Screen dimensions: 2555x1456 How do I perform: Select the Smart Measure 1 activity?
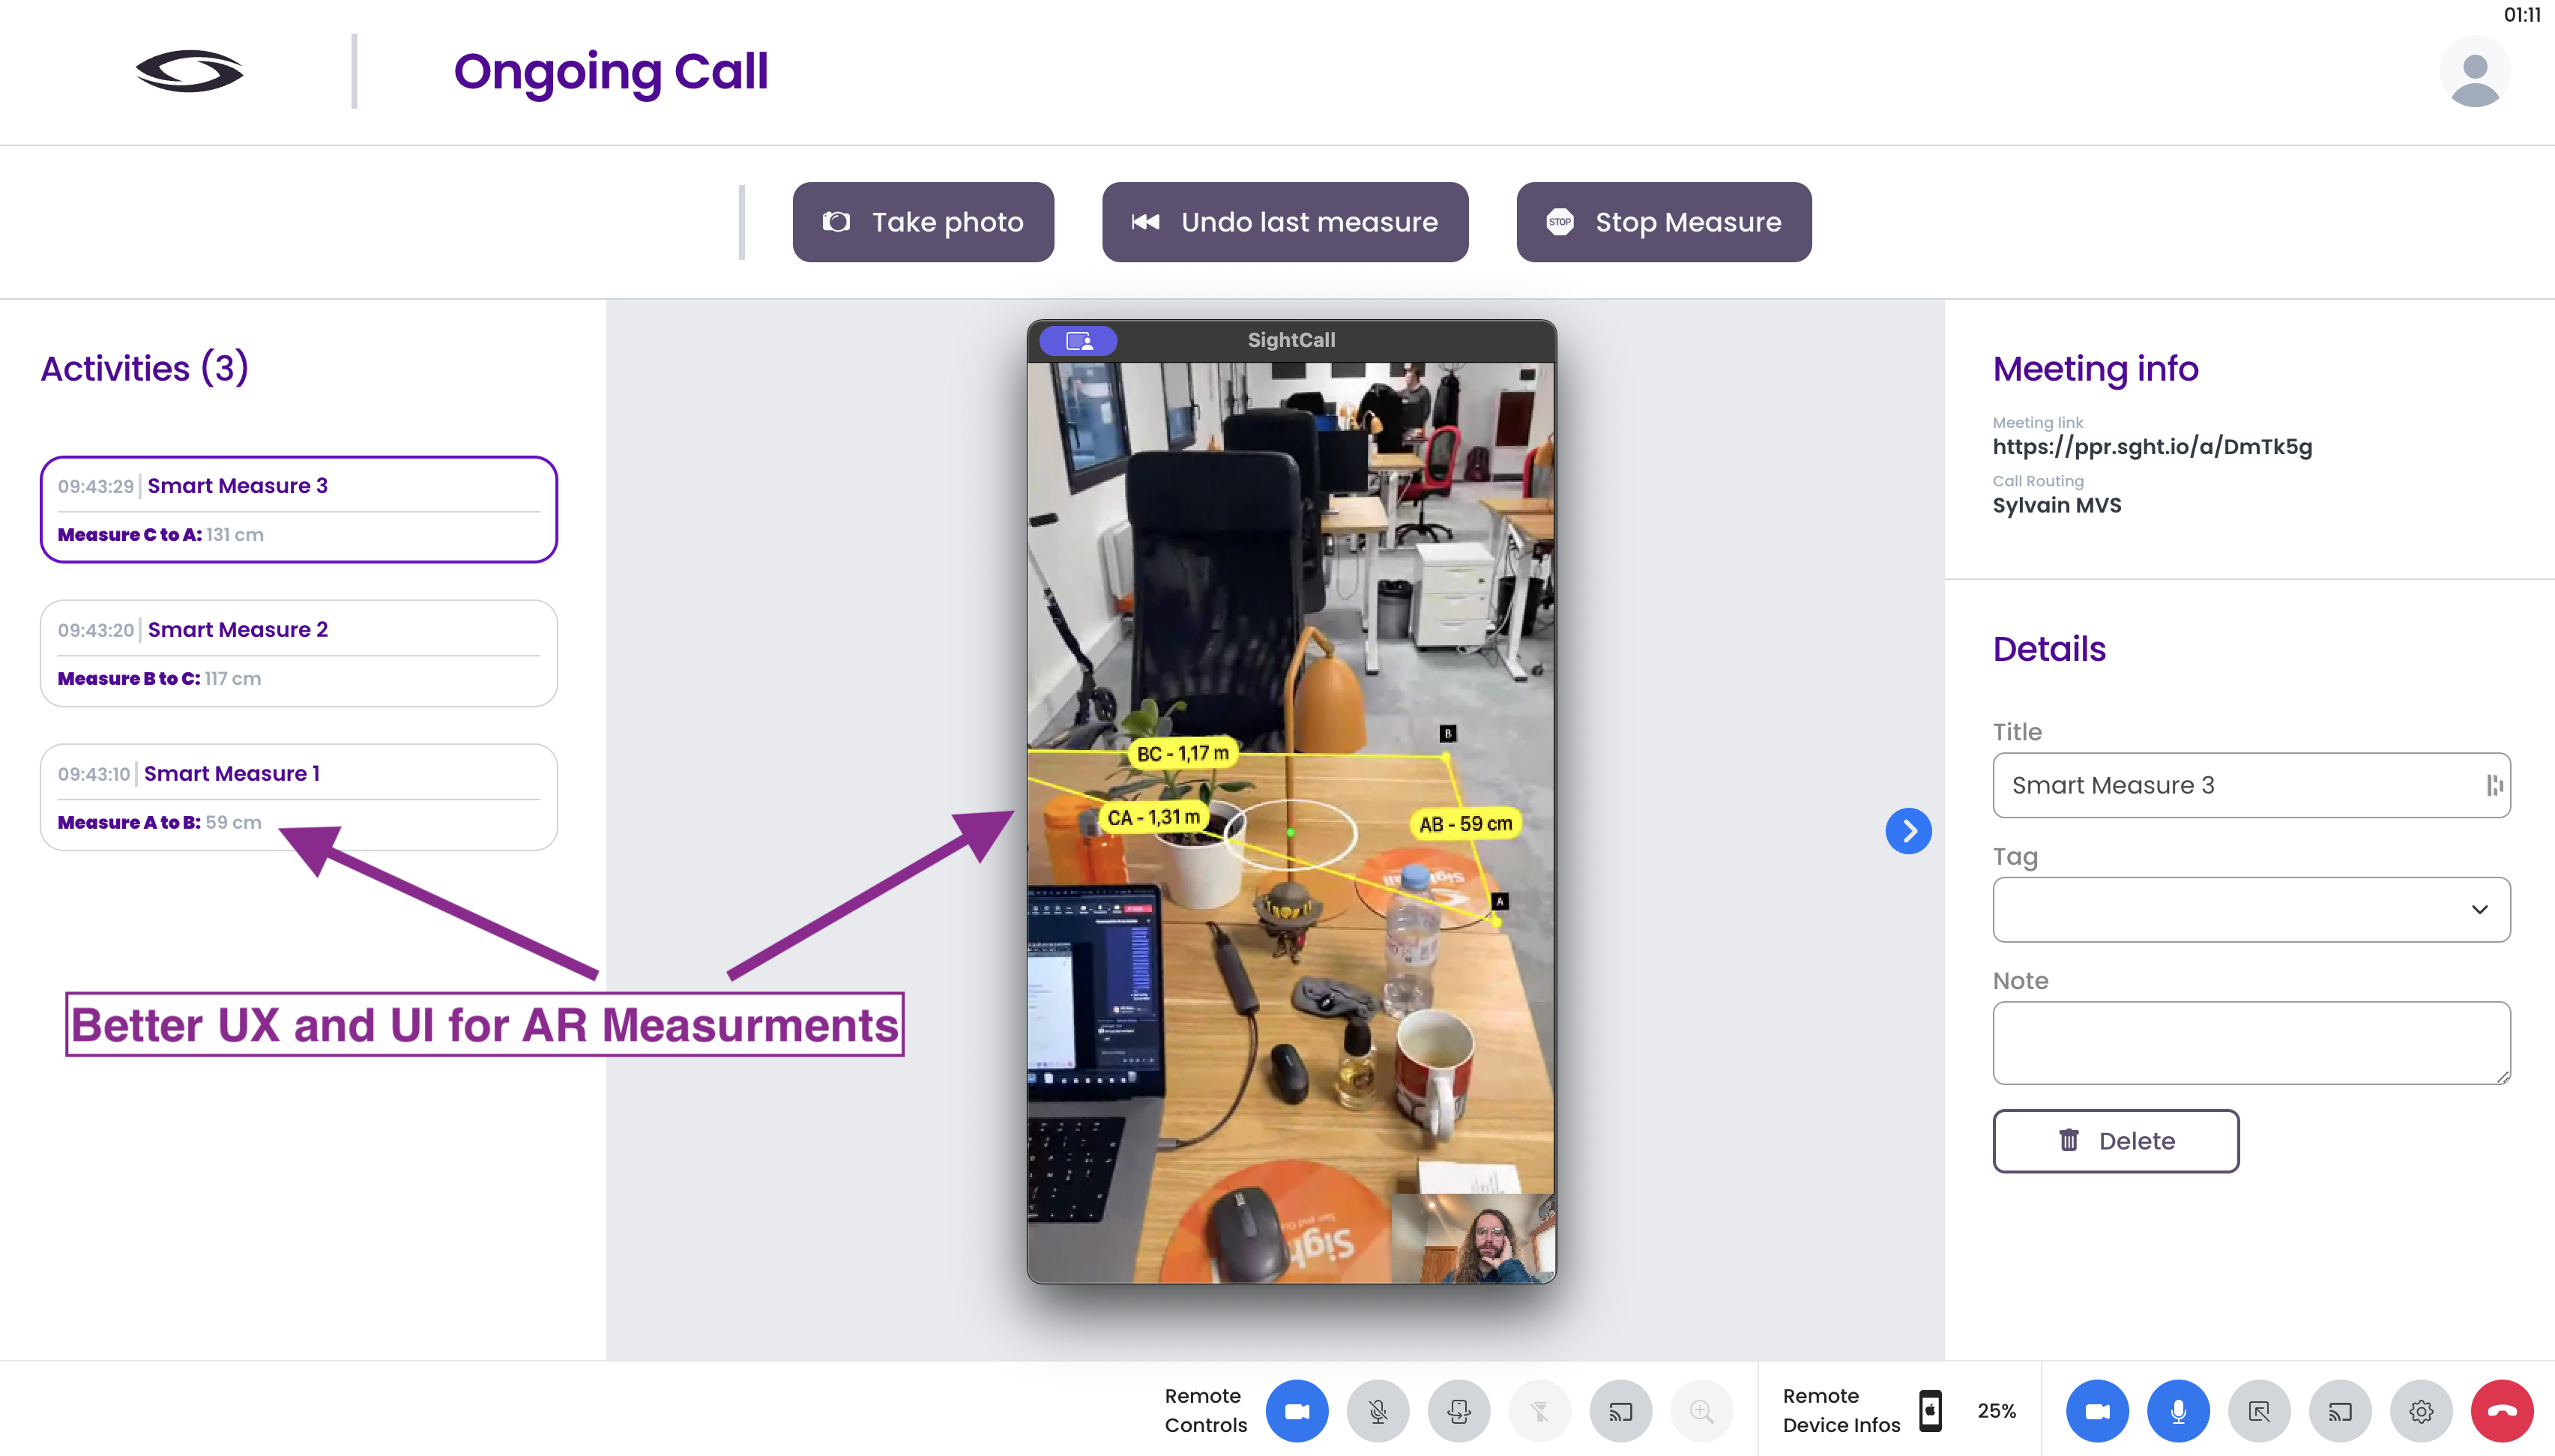pos(298,797)
